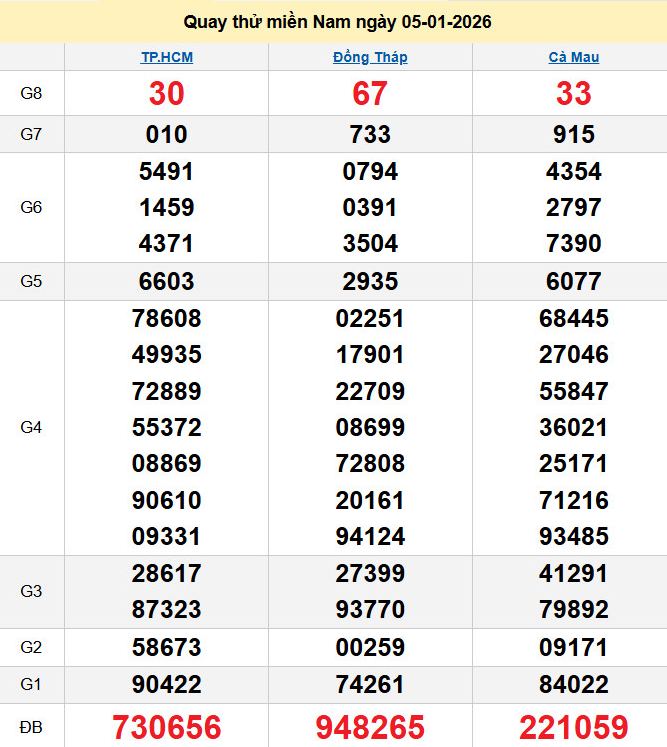Select the G4 prize row label
This screenshot has height=747, width=667.
click(x=31, y=427)
